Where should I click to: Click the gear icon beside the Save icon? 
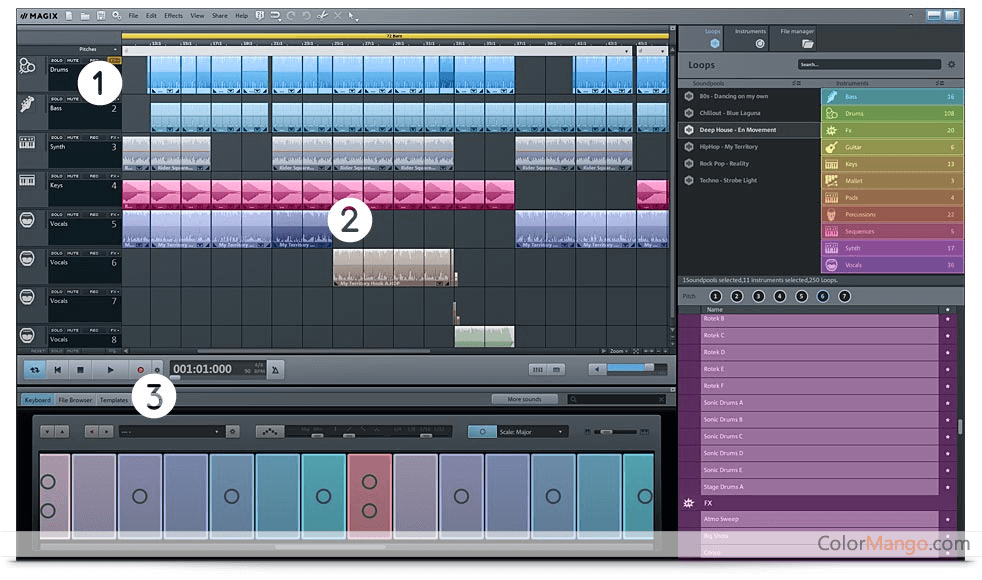[x=116, y=16]
